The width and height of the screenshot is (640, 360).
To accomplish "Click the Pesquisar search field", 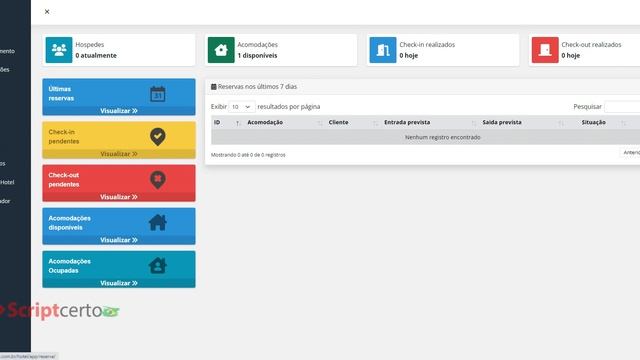I will (622, 107).
